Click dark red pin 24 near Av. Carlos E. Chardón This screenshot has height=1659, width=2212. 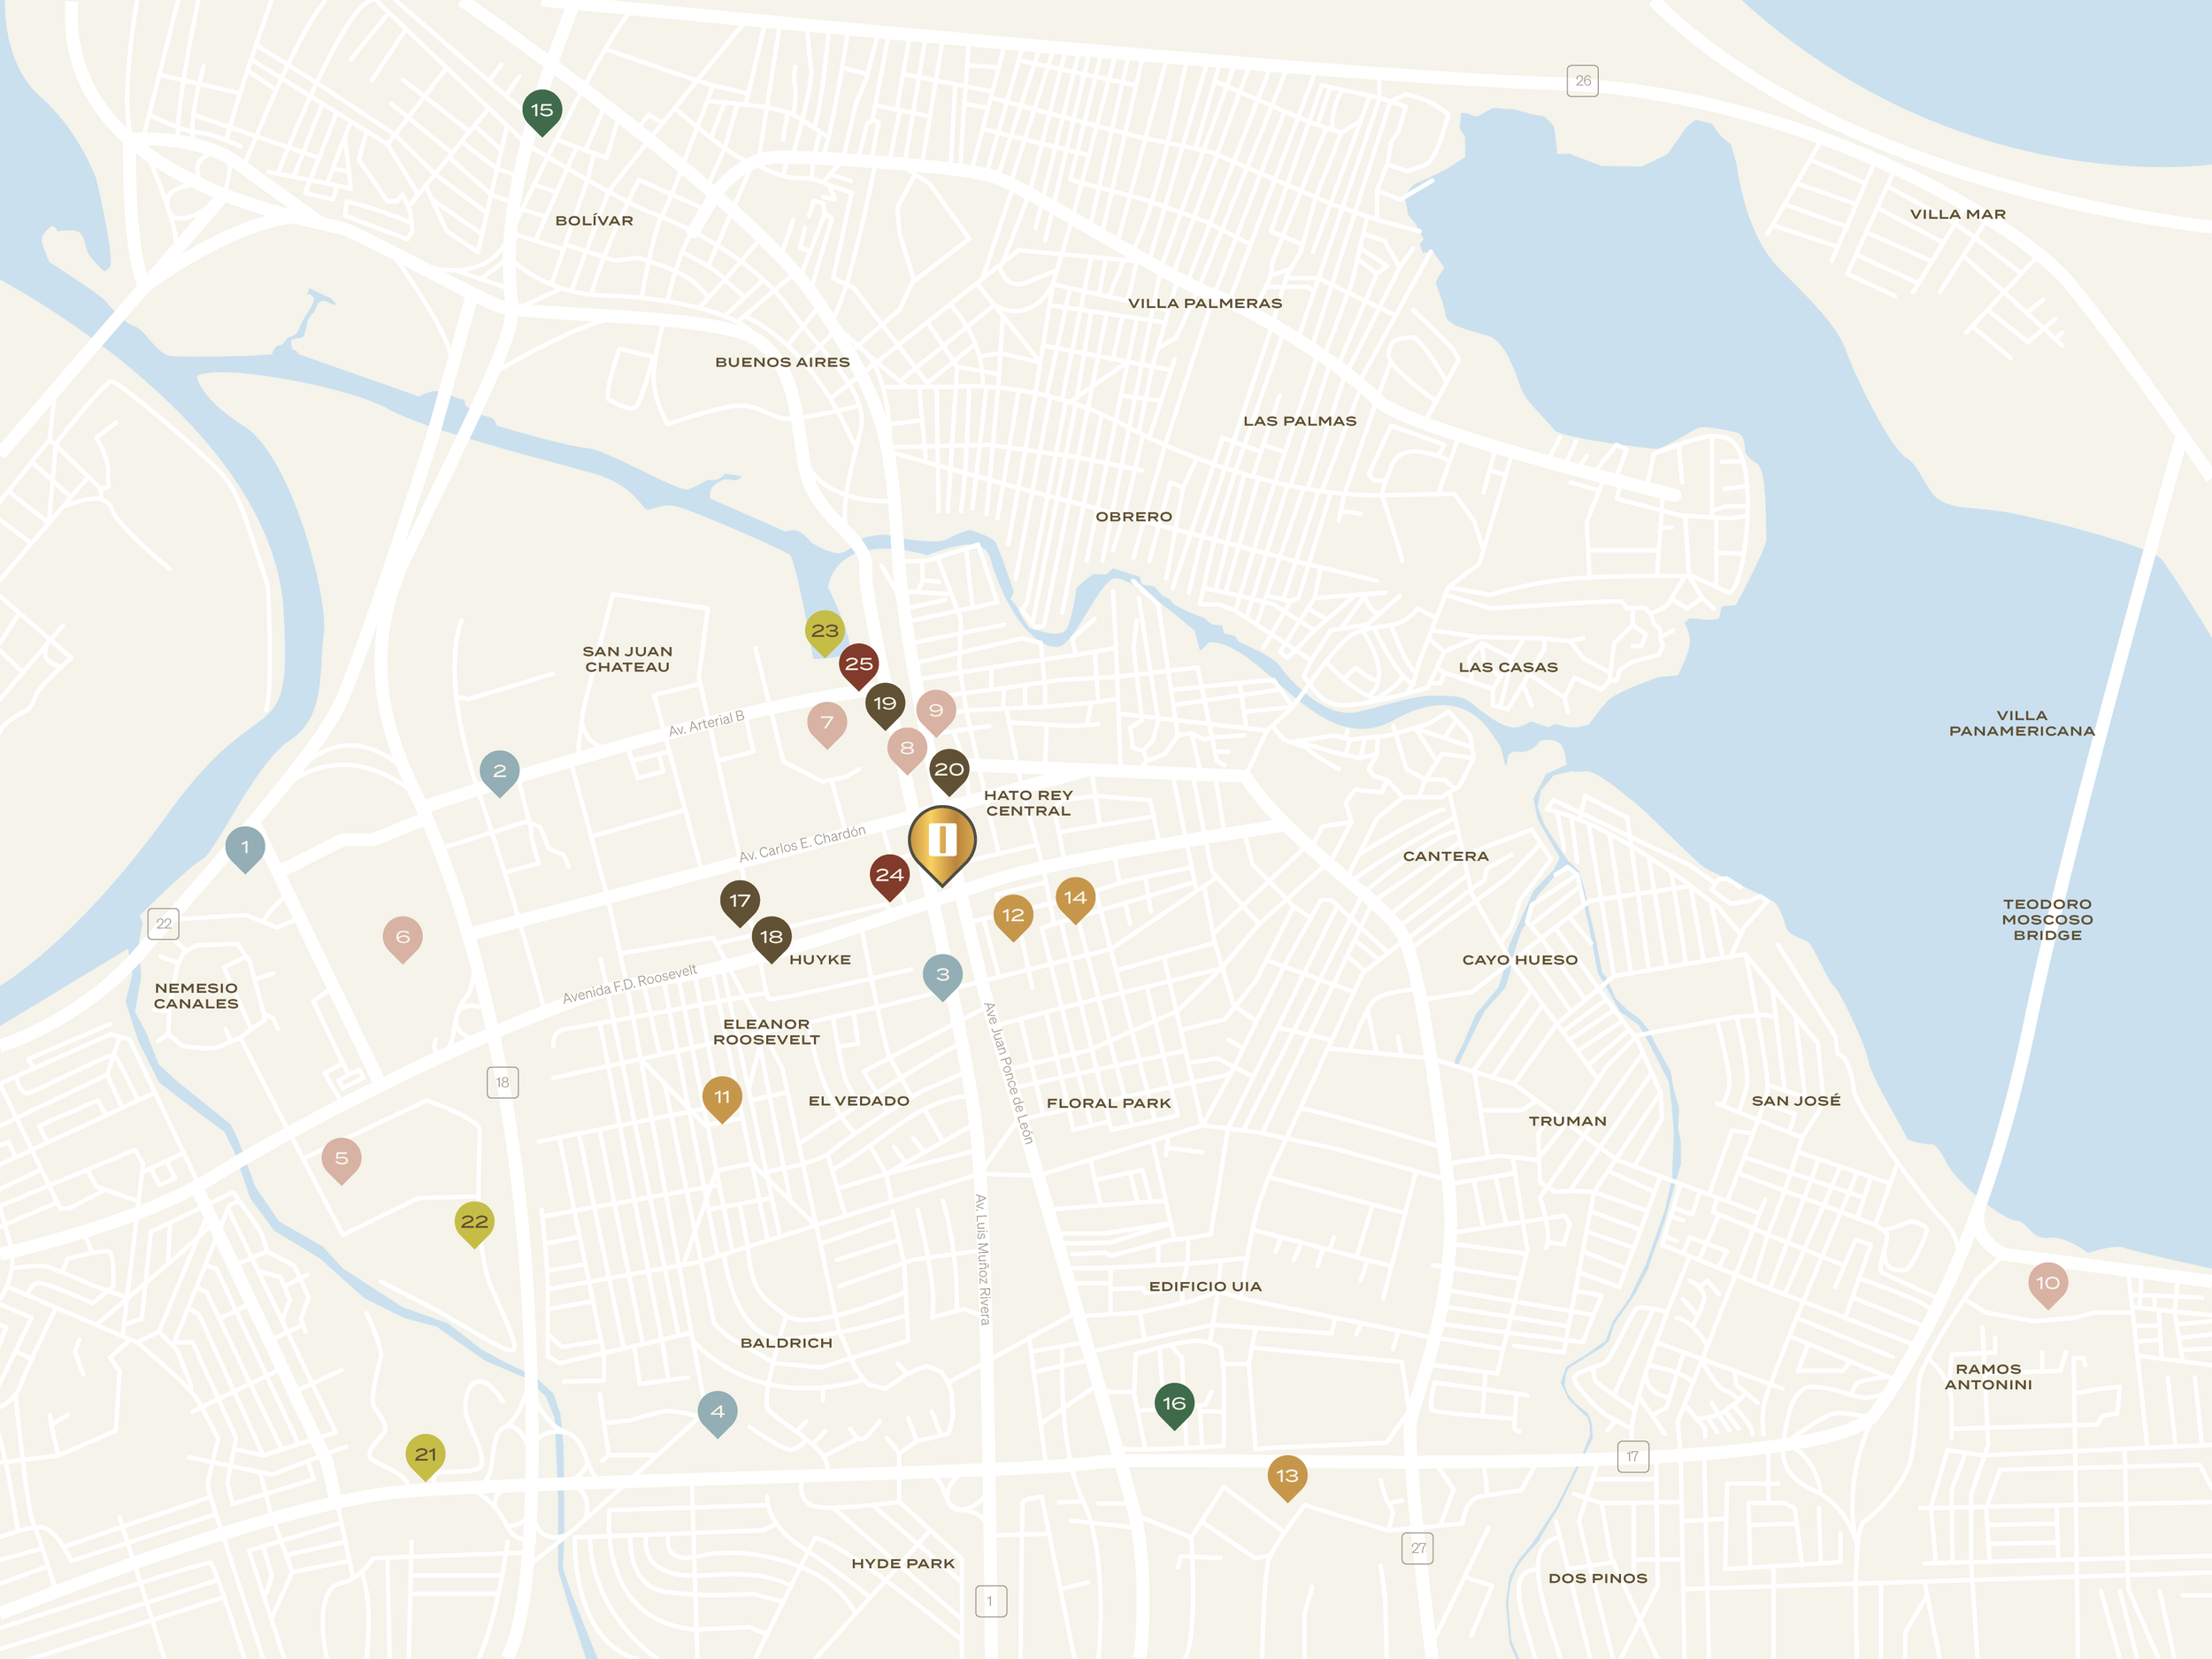[x=888, y=875]
